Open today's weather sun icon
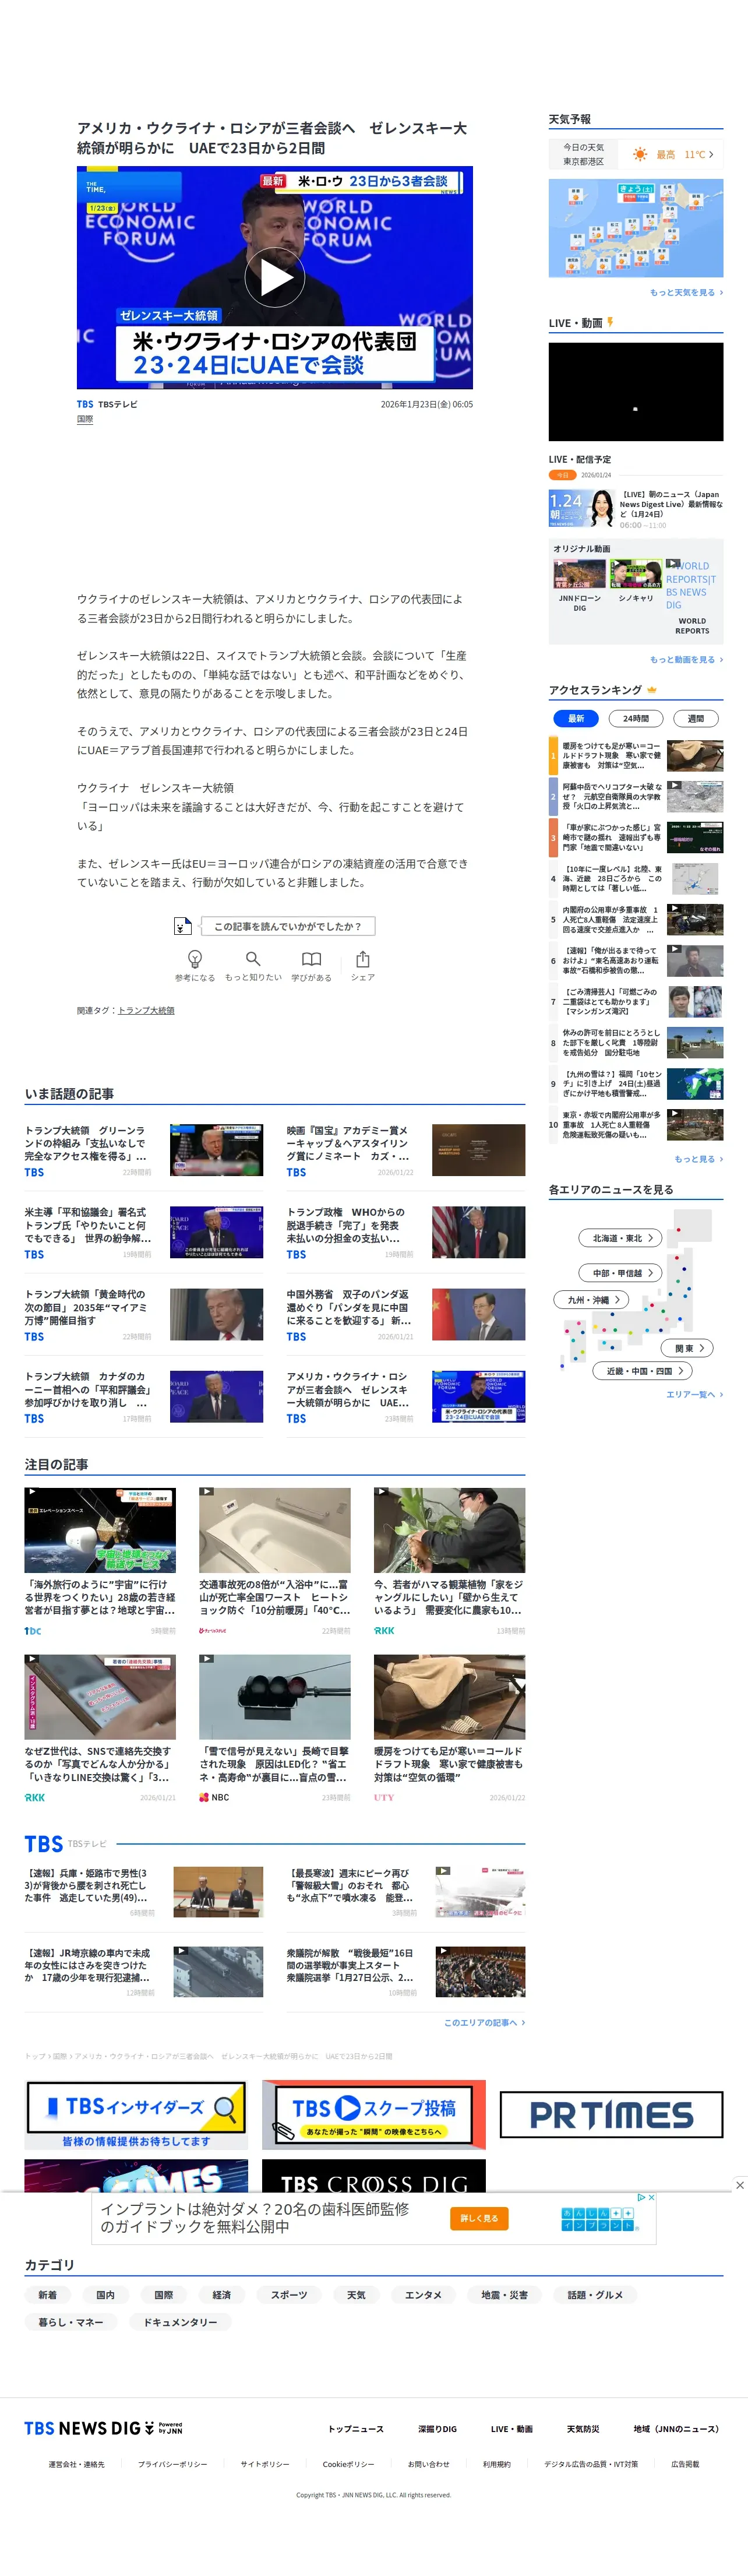The height and width of the screenshot is (2576, 748). coord(639,154)
